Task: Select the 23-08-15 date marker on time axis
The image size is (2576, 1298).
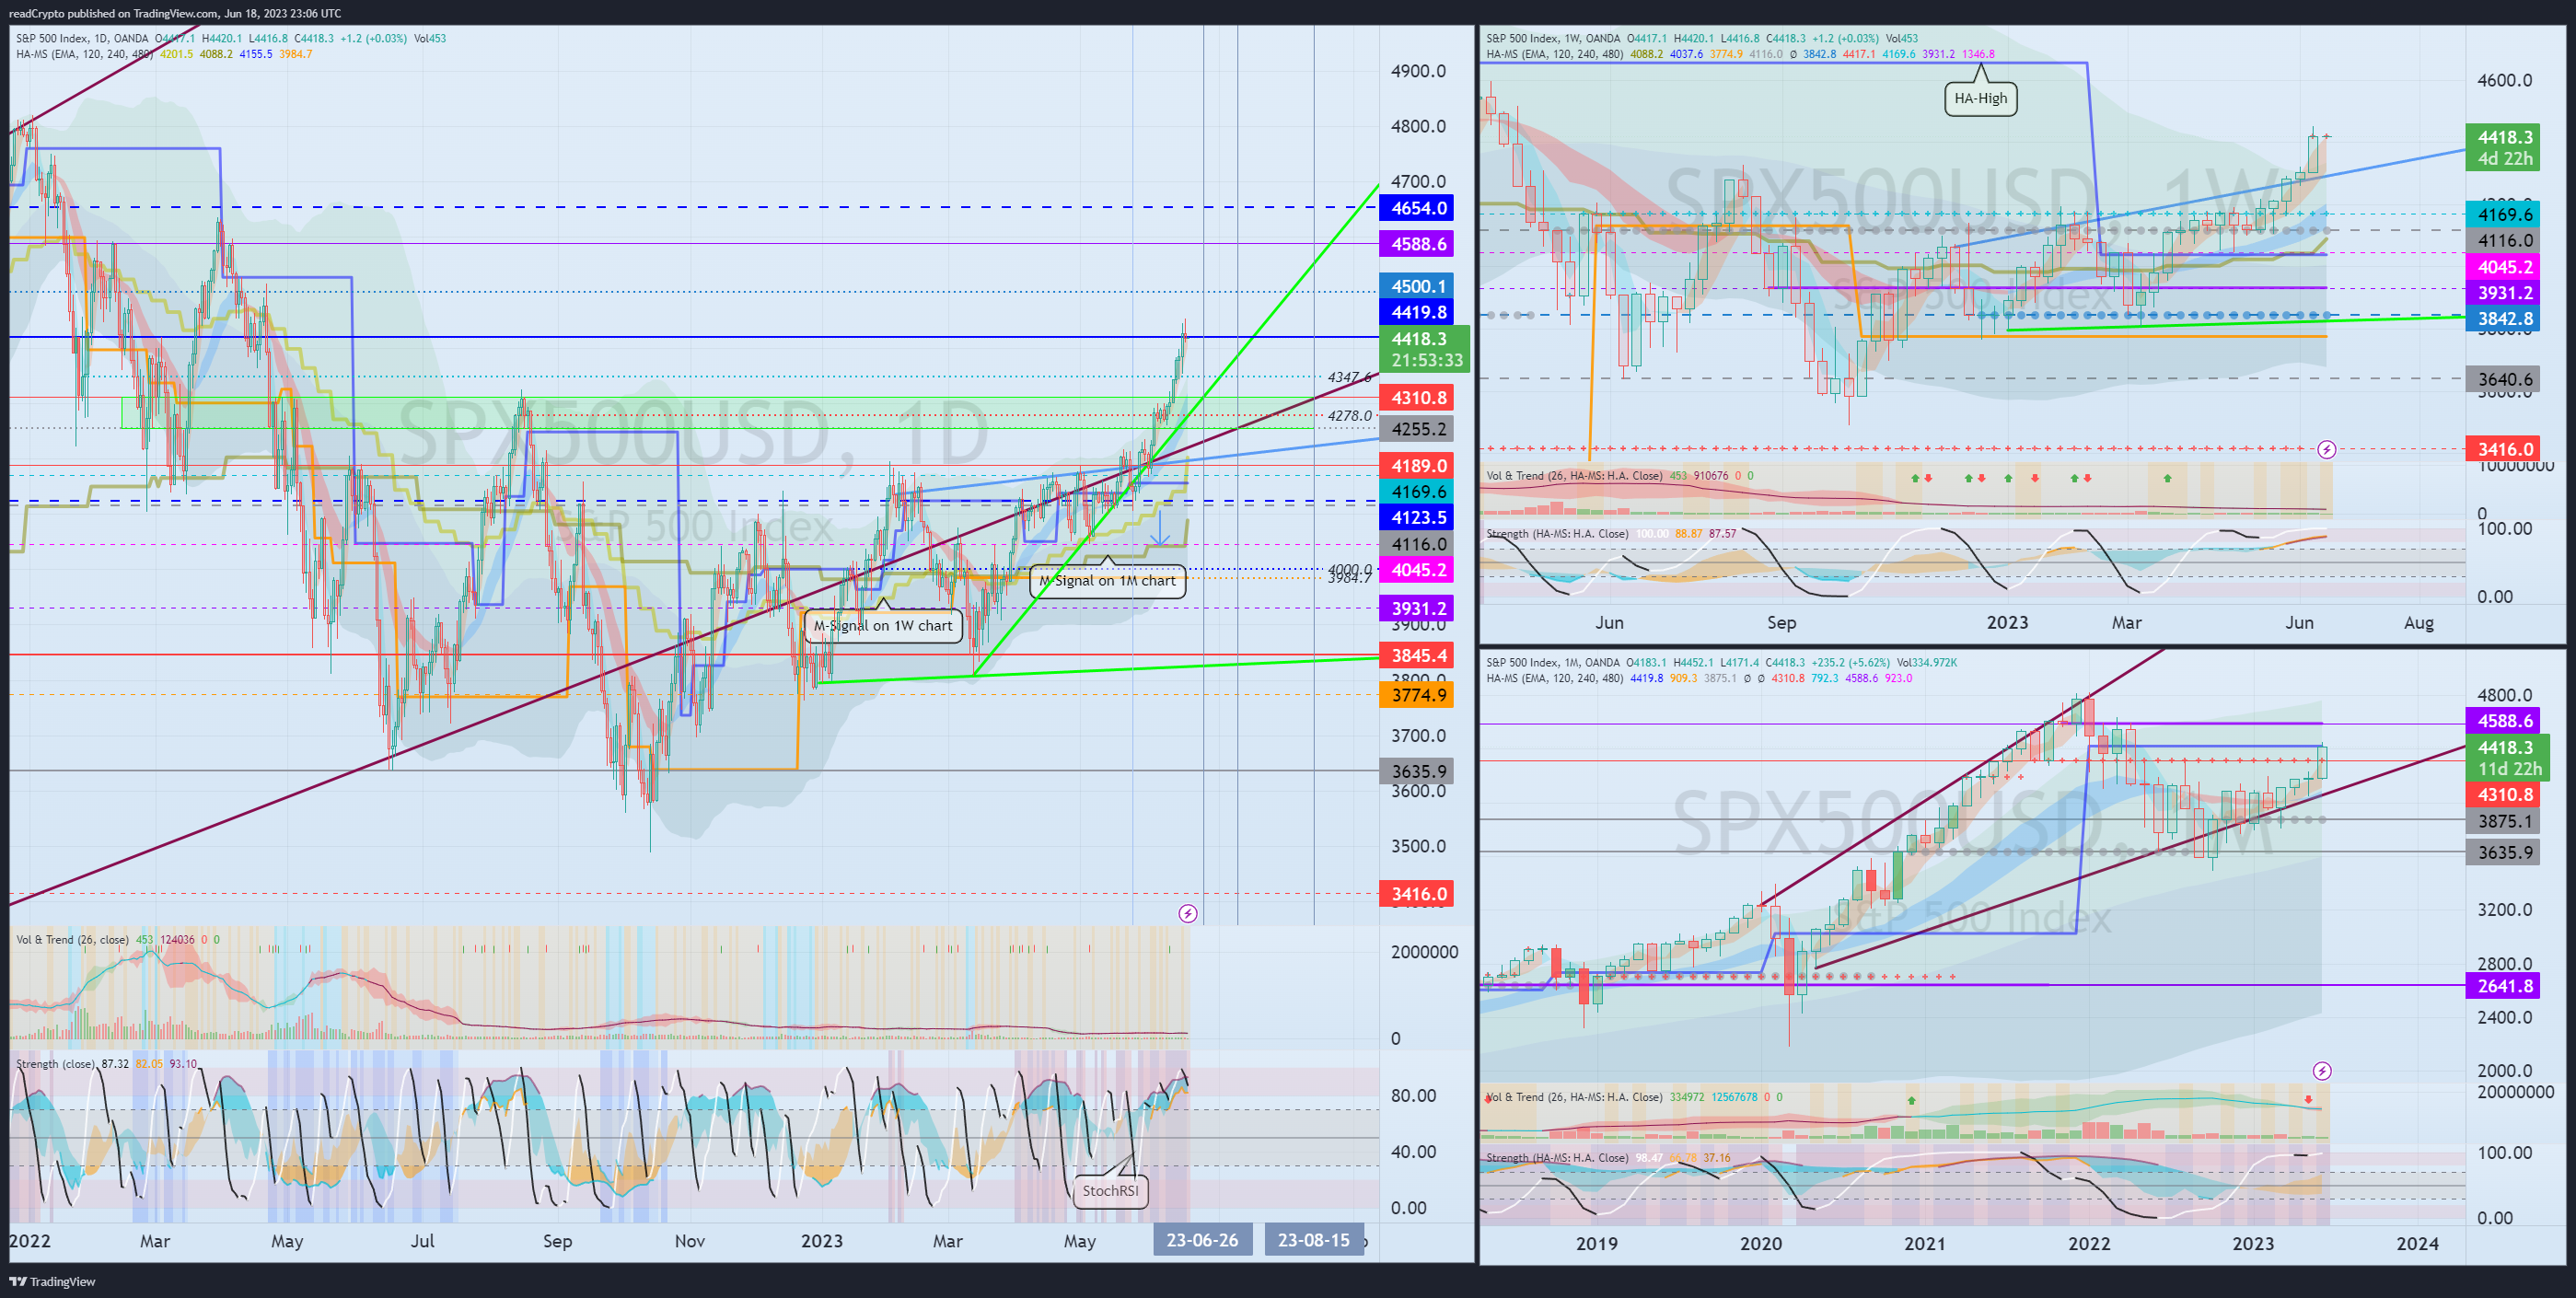Action: [1314, 1240]
